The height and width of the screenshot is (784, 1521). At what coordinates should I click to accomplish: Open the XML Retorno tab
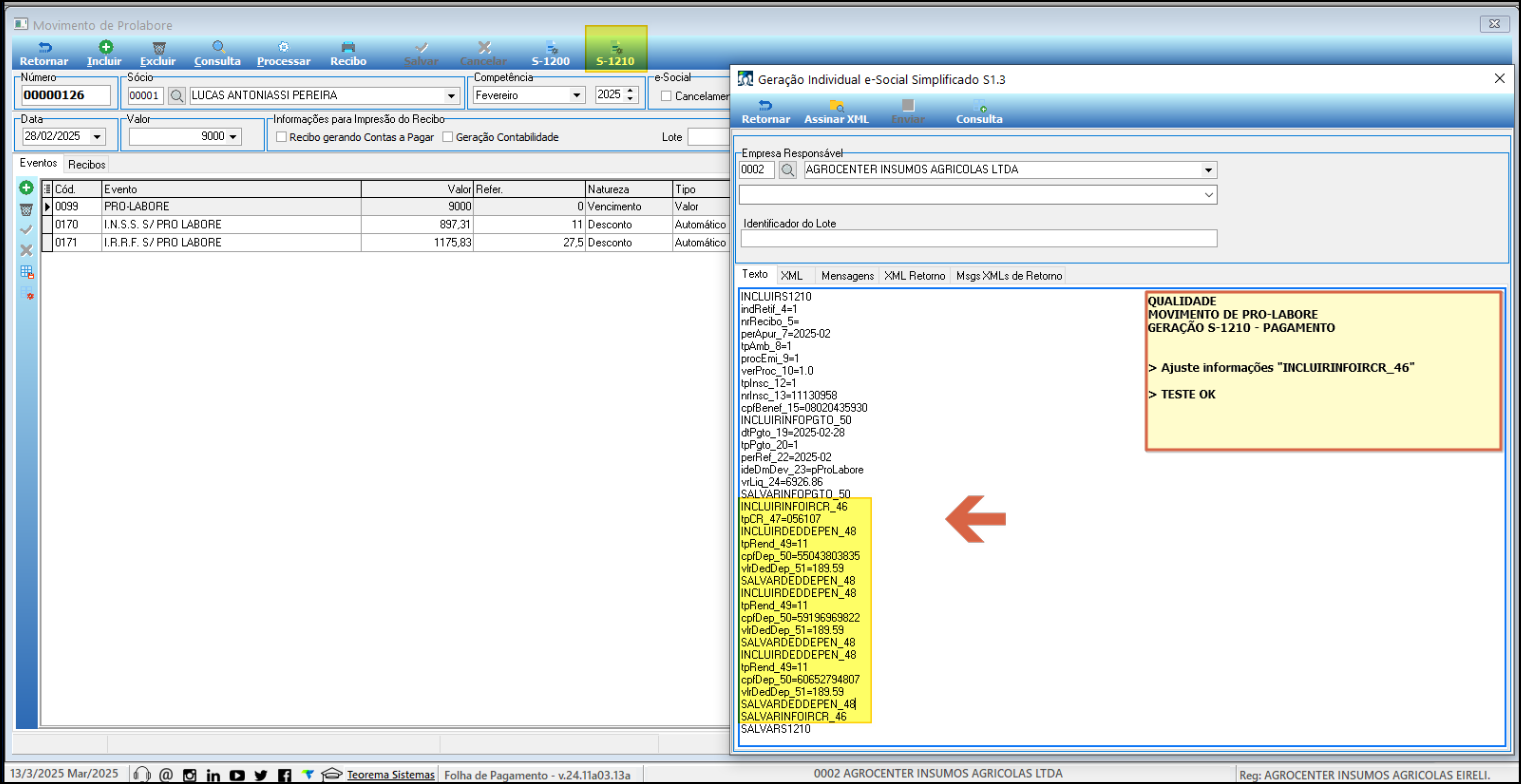pyautogui.click(x=914, y=275)
